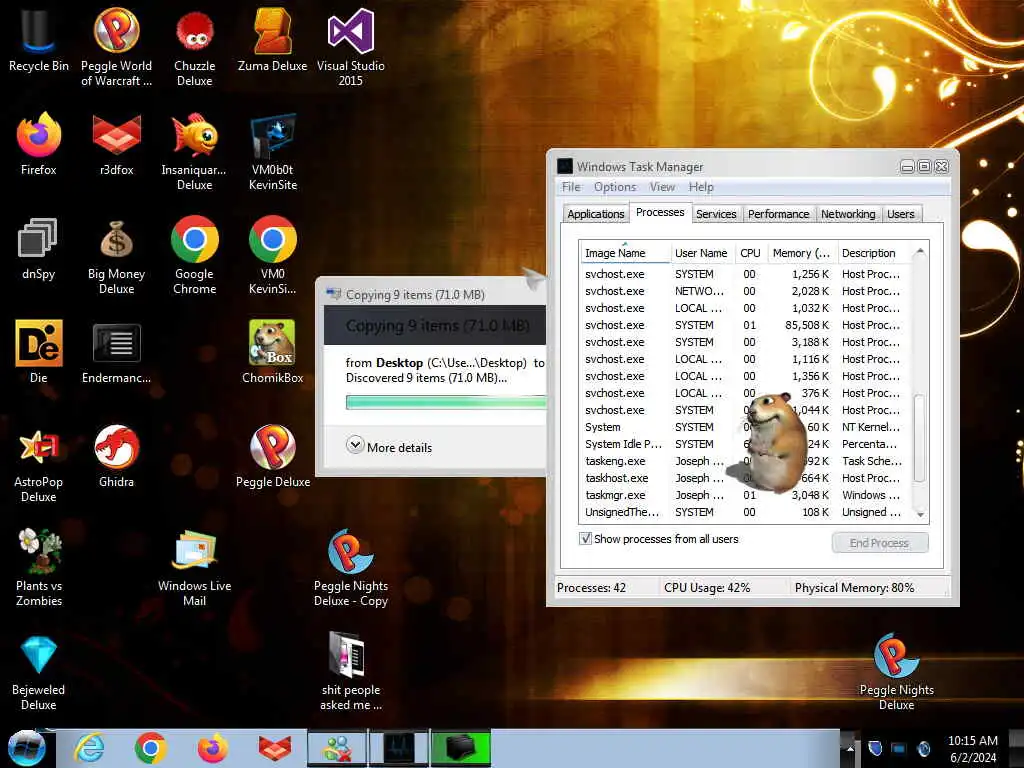Viewport: 1024px width, 768px height.
Task: Click Firefox icon in the taskbar
Action: pos(213,748)
